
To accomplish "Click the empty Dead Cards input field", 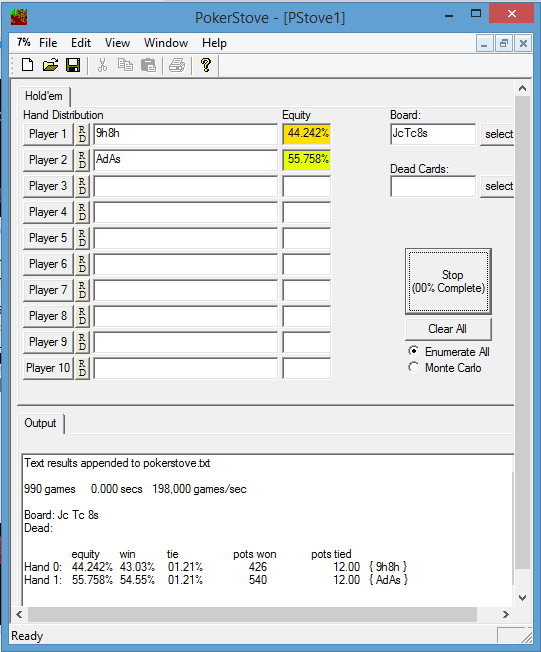I will (x=433, y=186).
